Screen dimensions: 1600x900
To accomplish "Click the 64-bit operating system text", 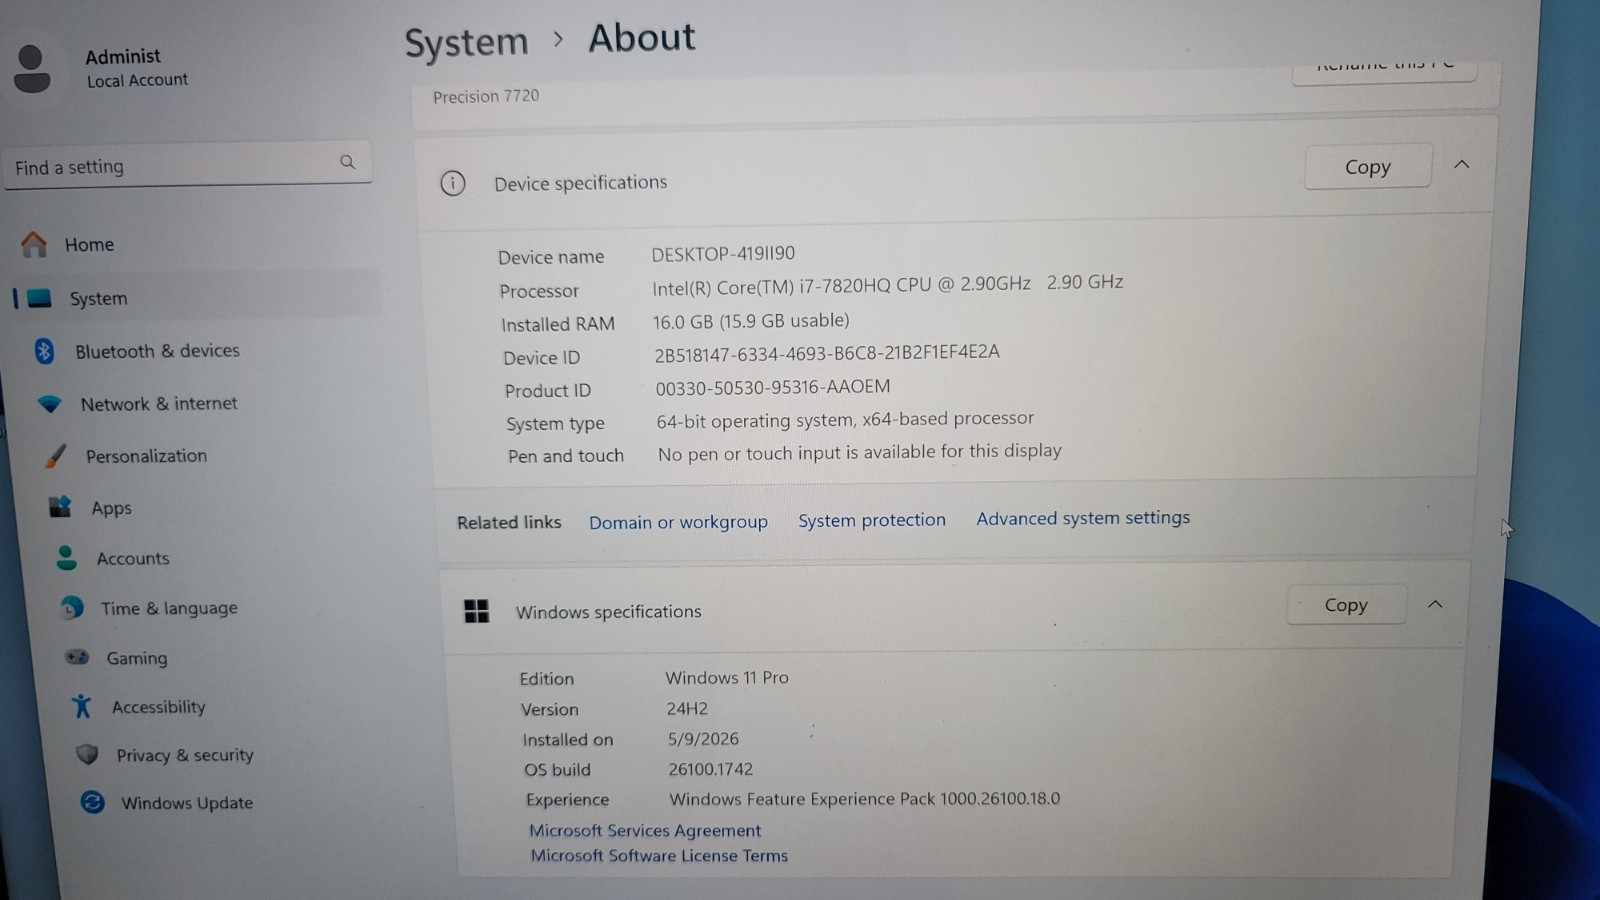I will [845, 420].
